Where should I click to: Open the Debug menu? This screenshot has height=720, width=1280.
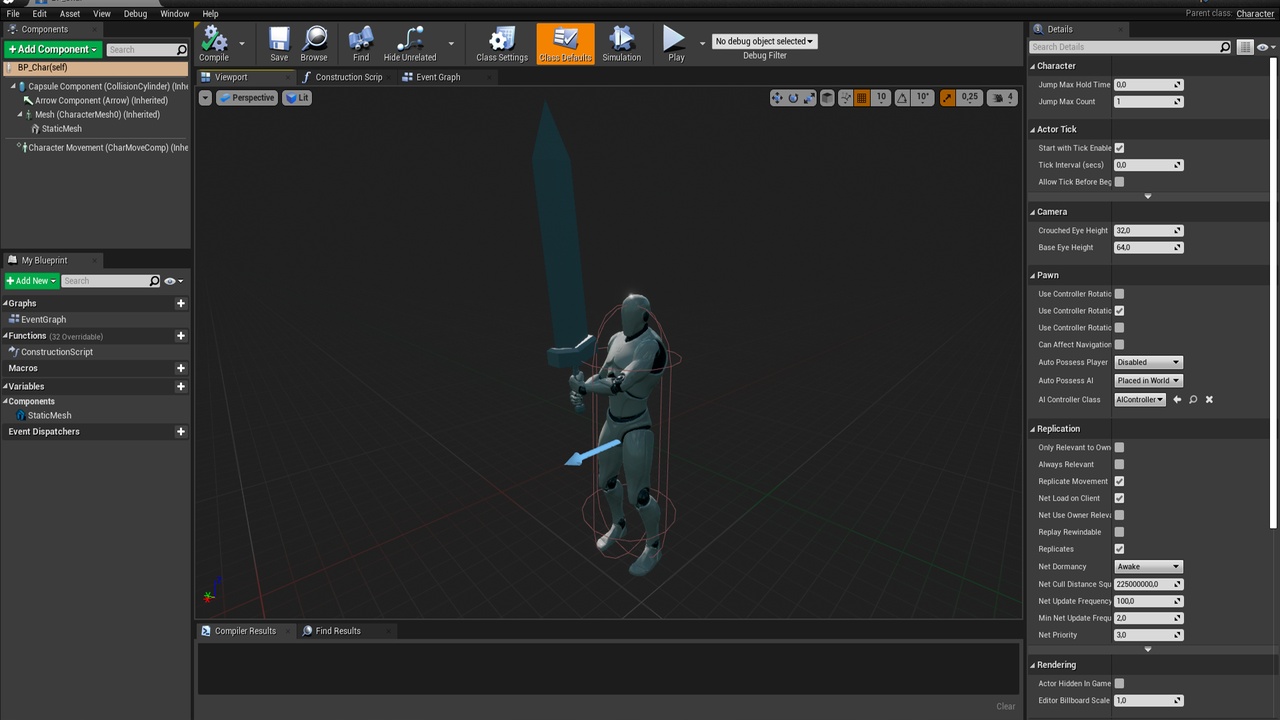tap(135, 14)
